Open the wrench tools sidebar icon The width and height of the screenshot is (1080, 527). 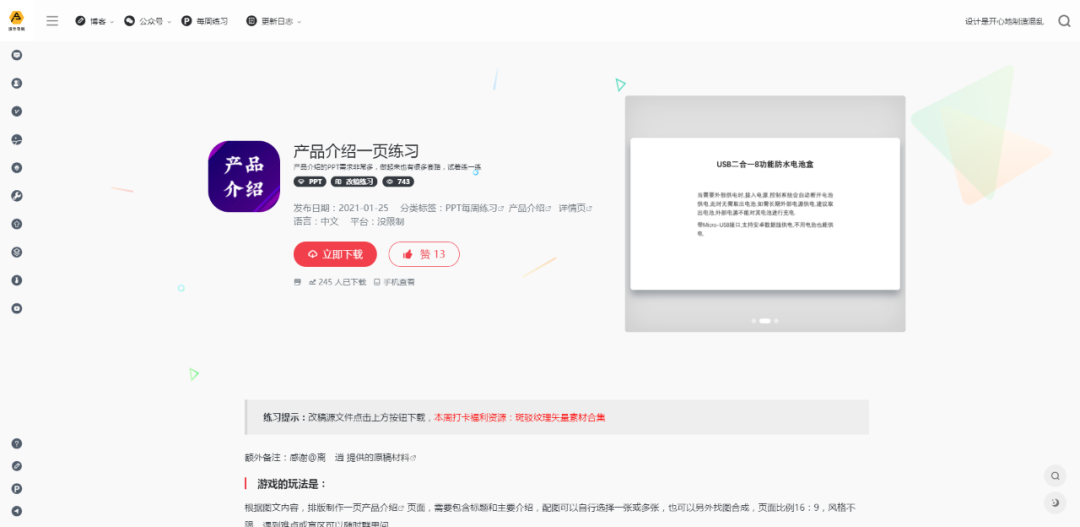click(x=17, y=196)
